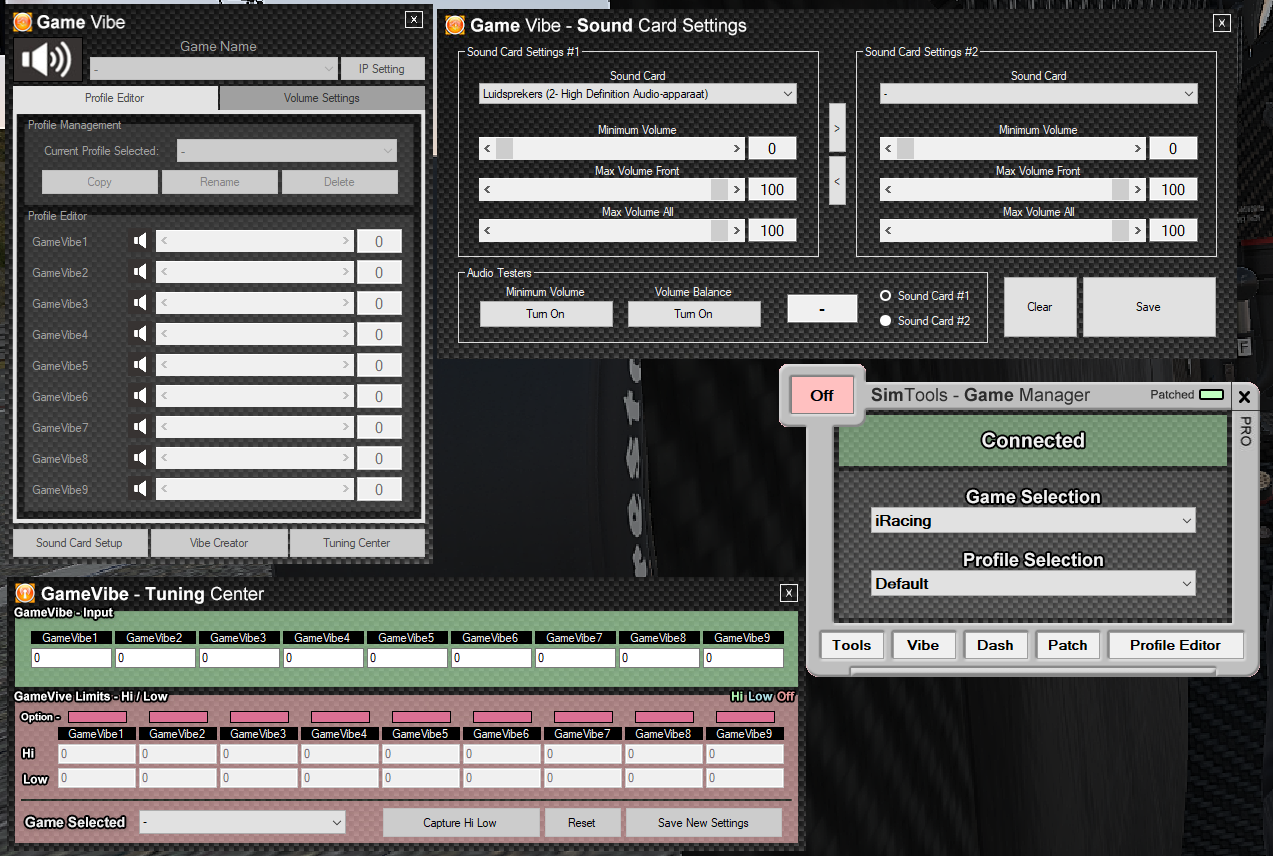Screen dimensions: 1273x856
Task: Click Sound Card #1 Minimum Volume slider thumb
Action: [x=505, y=149]
